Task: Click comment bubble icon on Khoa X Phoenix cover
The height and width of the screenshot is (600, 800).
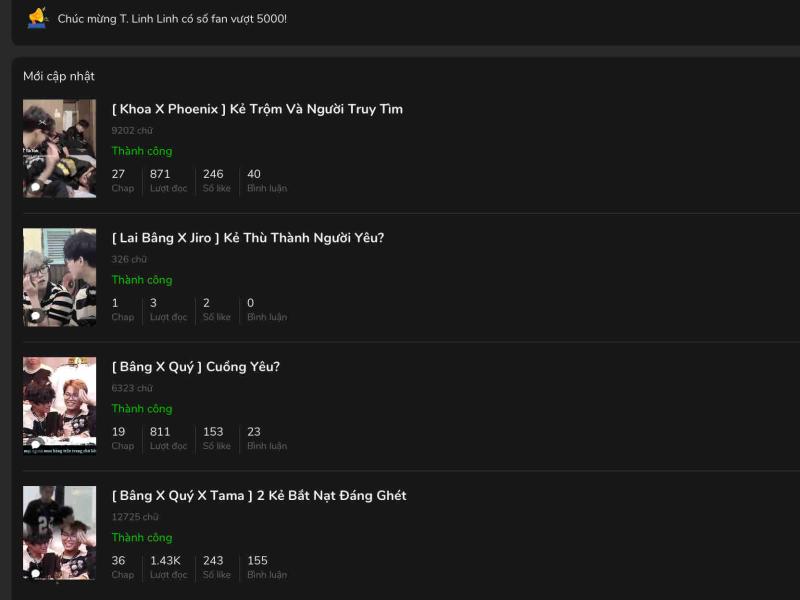Action: (x=36, y=187)
